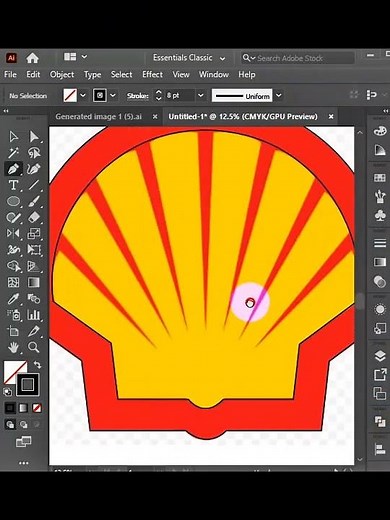Viewport: 390px width, 520px height.
Task: Open Uniform variable width profile dropdown
Action: (279, 96)
